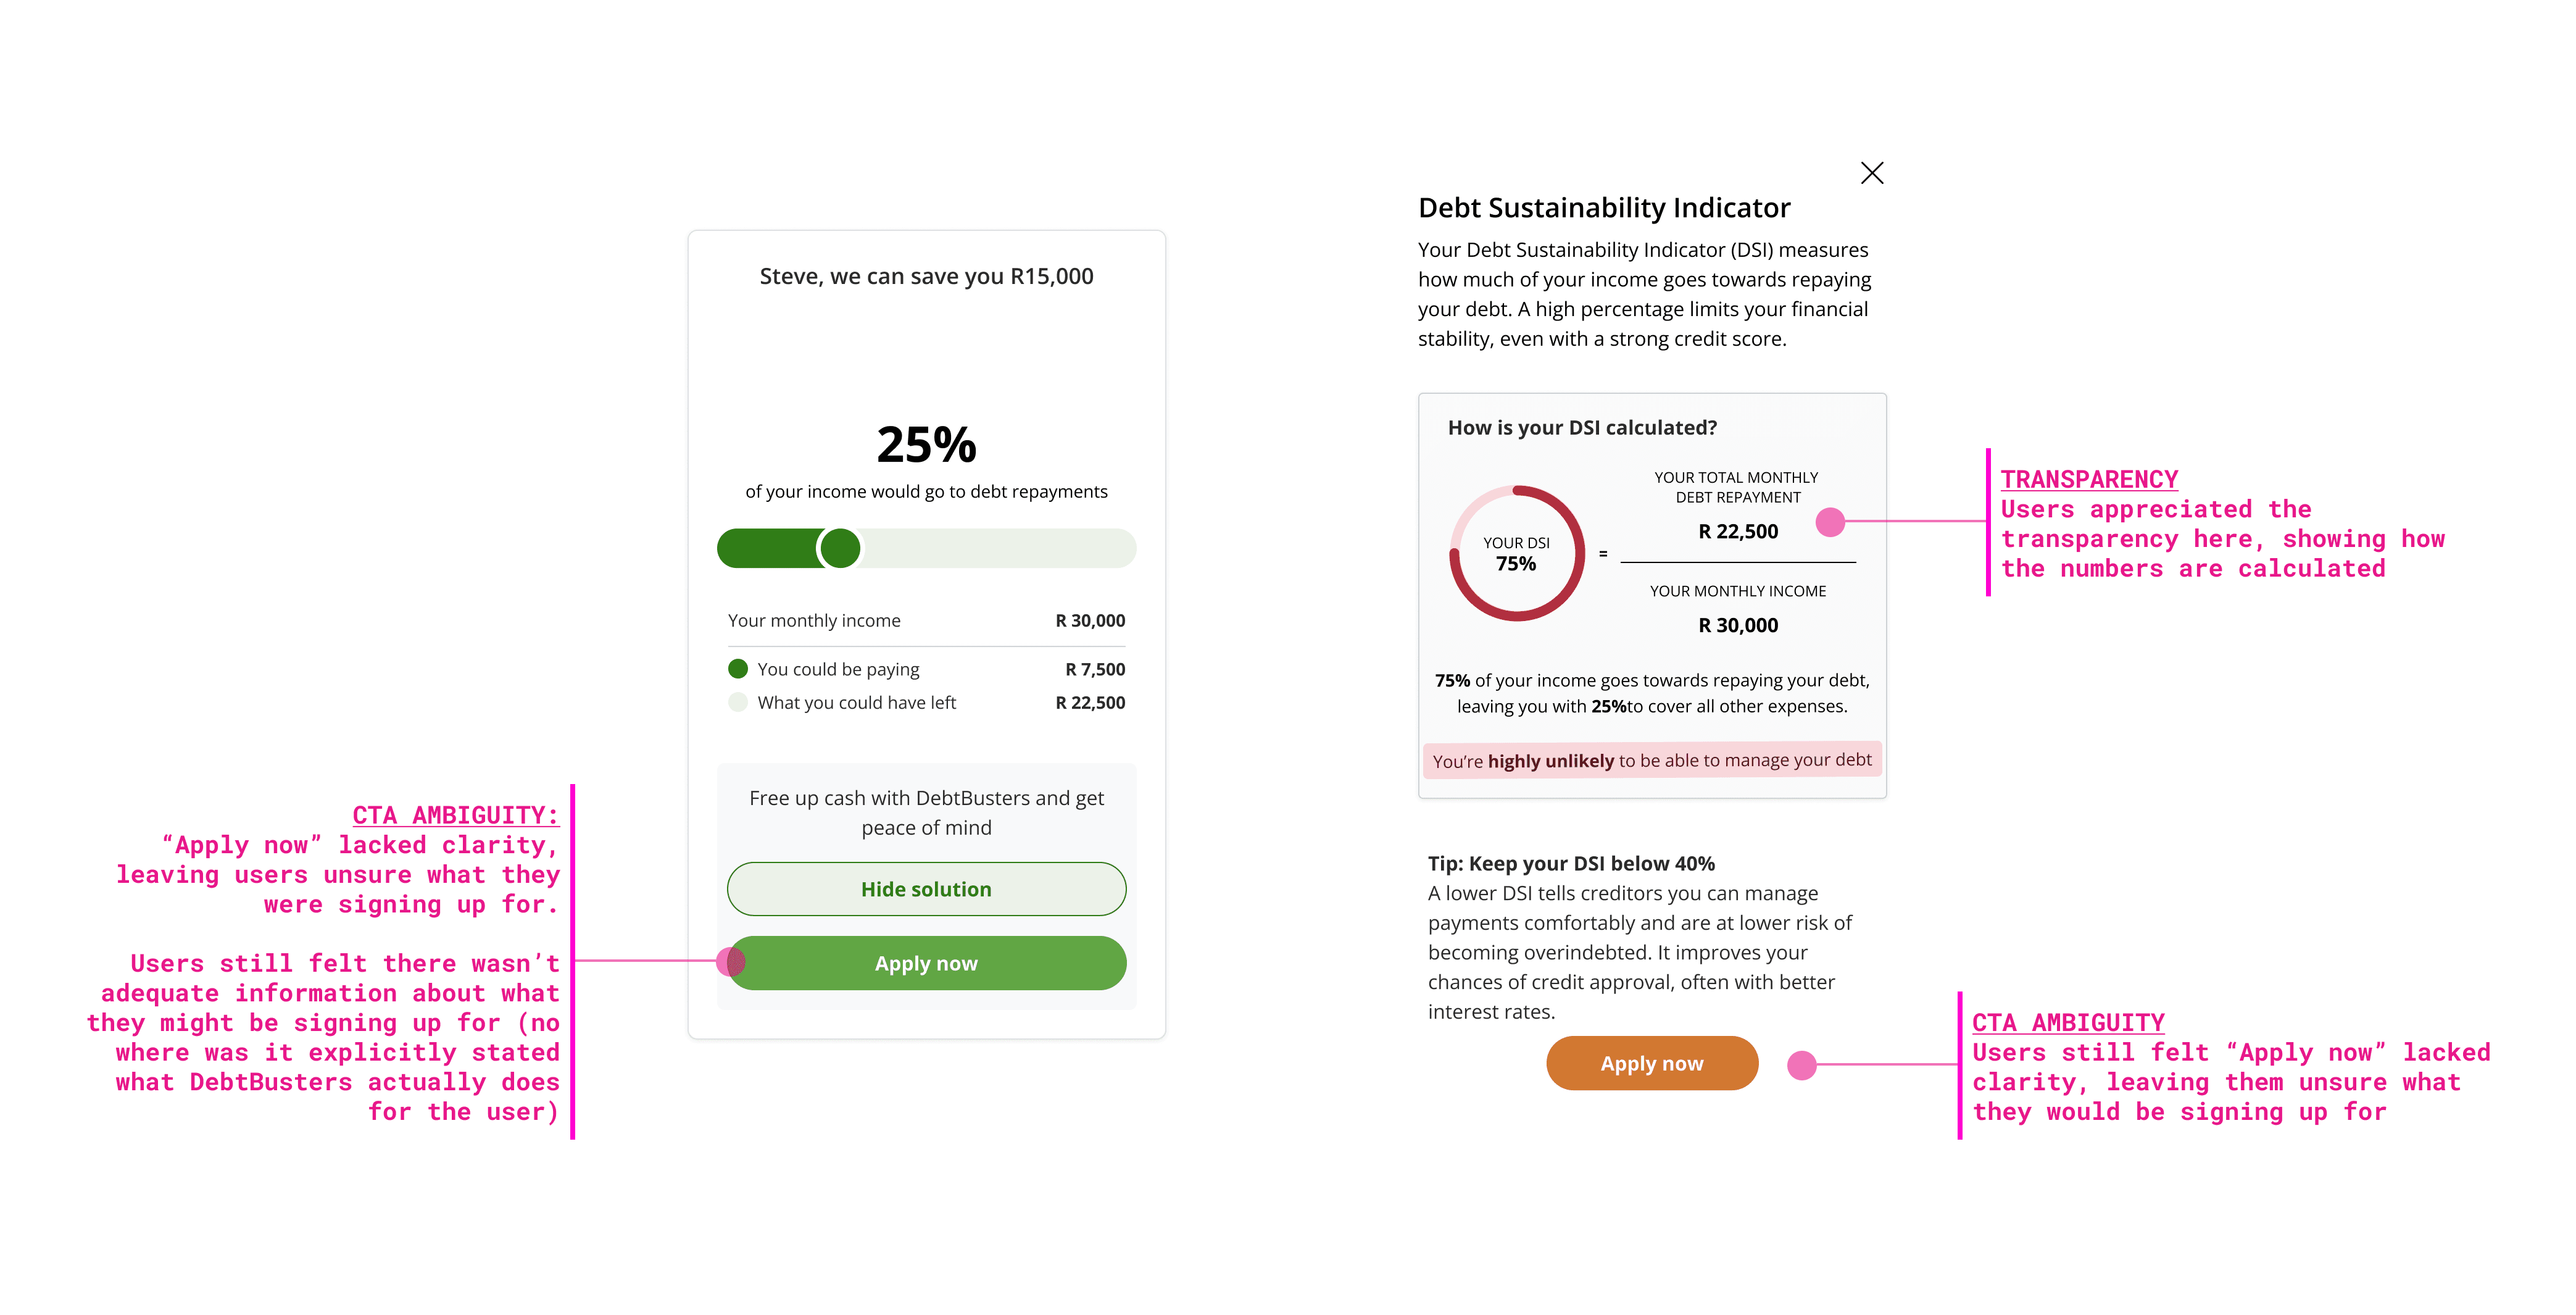Click the Tip: Keep your DSI below 40% text
The image size is (2576, 1315).
pos(1570,863)
